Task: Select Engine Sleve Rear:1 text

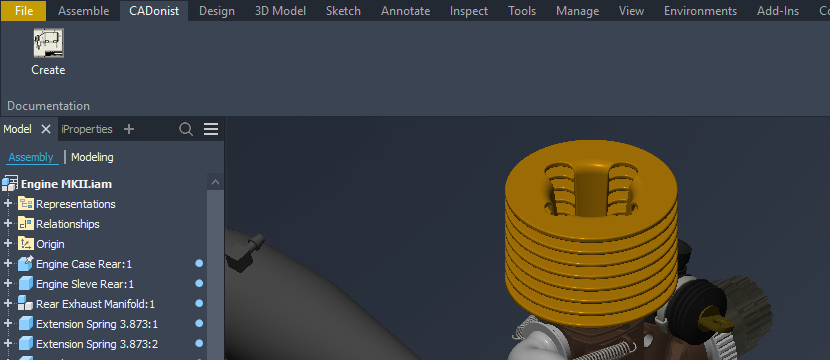Action: [x=85, y=284]
